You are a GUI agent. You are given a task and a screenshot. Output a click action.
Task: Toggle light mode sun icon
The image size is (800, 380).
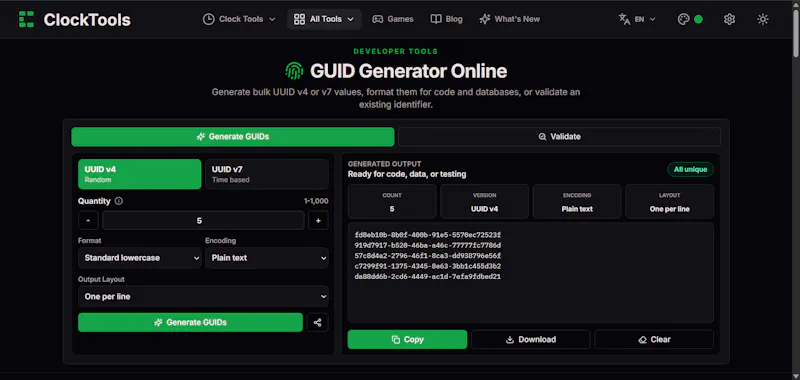763,19
